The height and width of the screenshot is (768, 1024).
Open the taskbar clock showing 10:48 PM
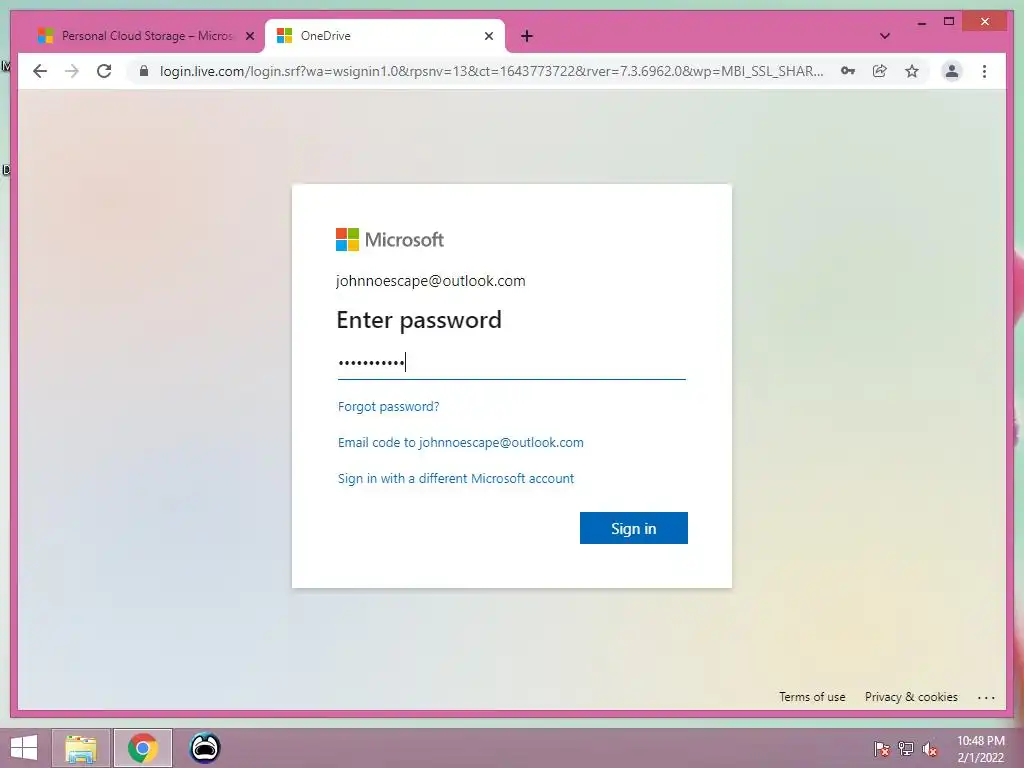(x=981, y=749)
